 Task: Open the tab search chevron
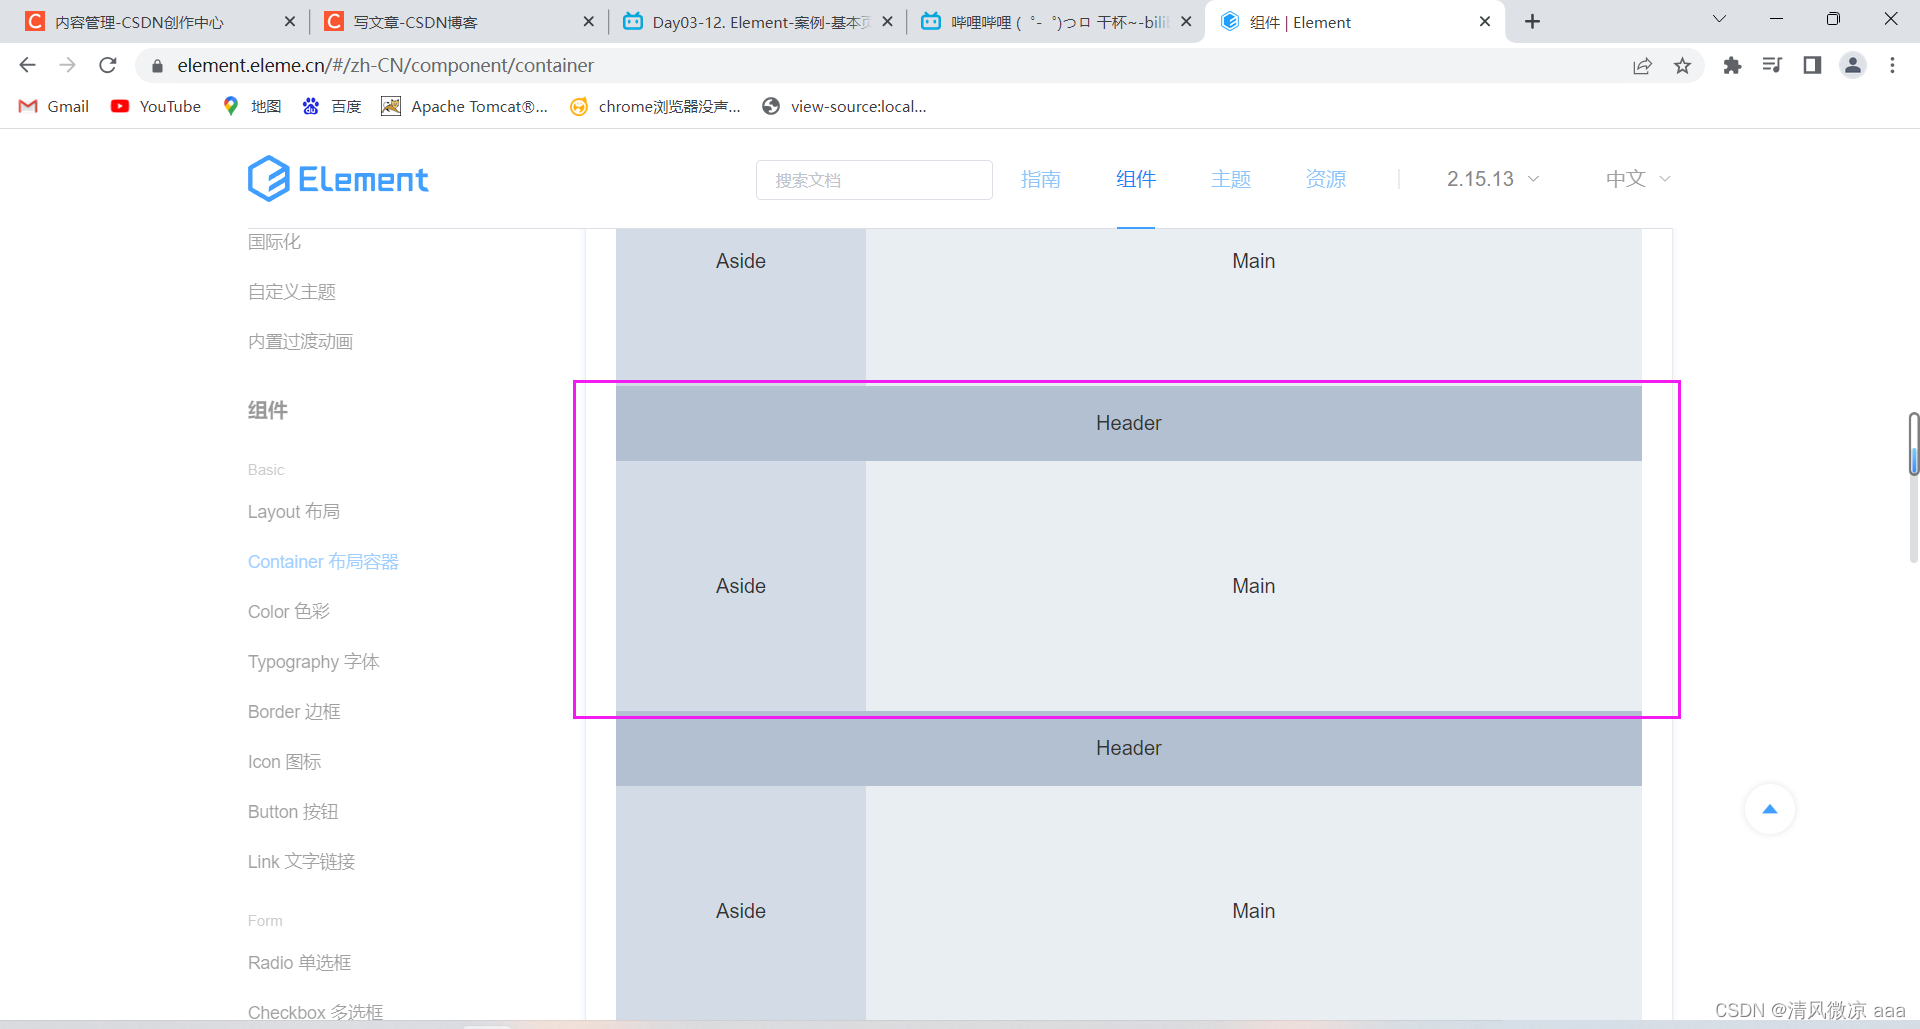coord(1719,19)
